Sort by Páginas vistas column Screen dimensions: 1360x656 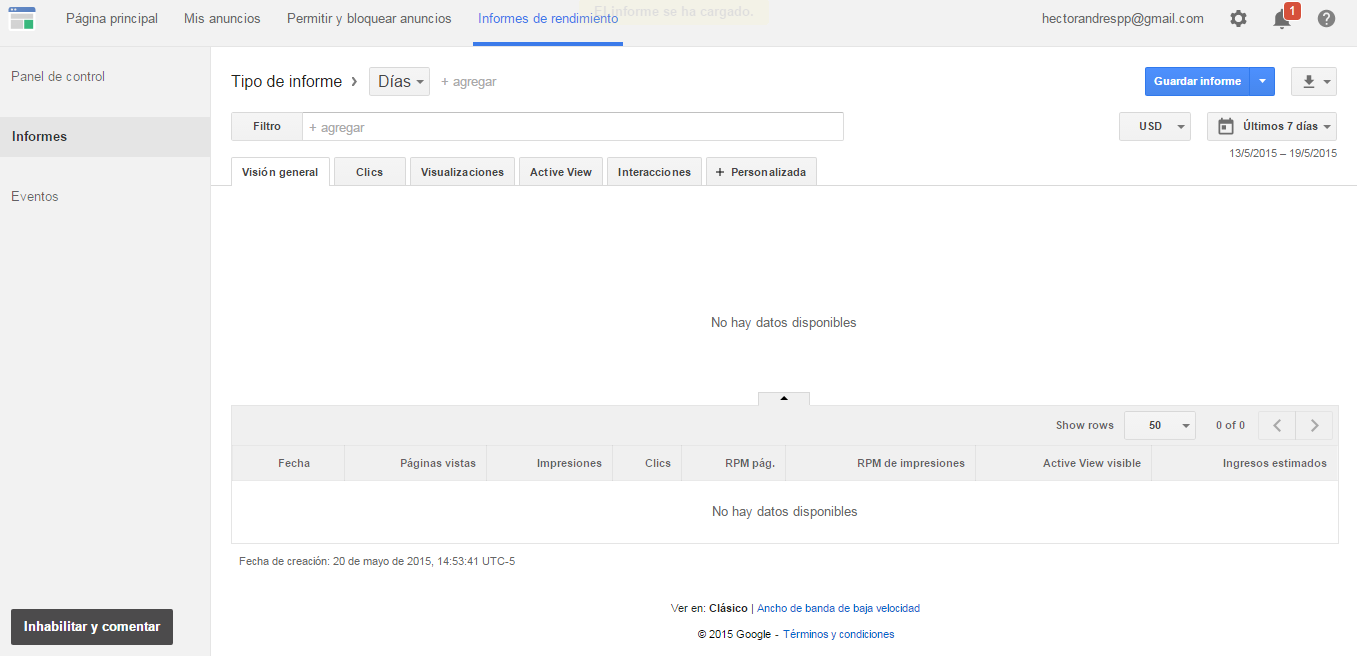click(x=438, y=463)
